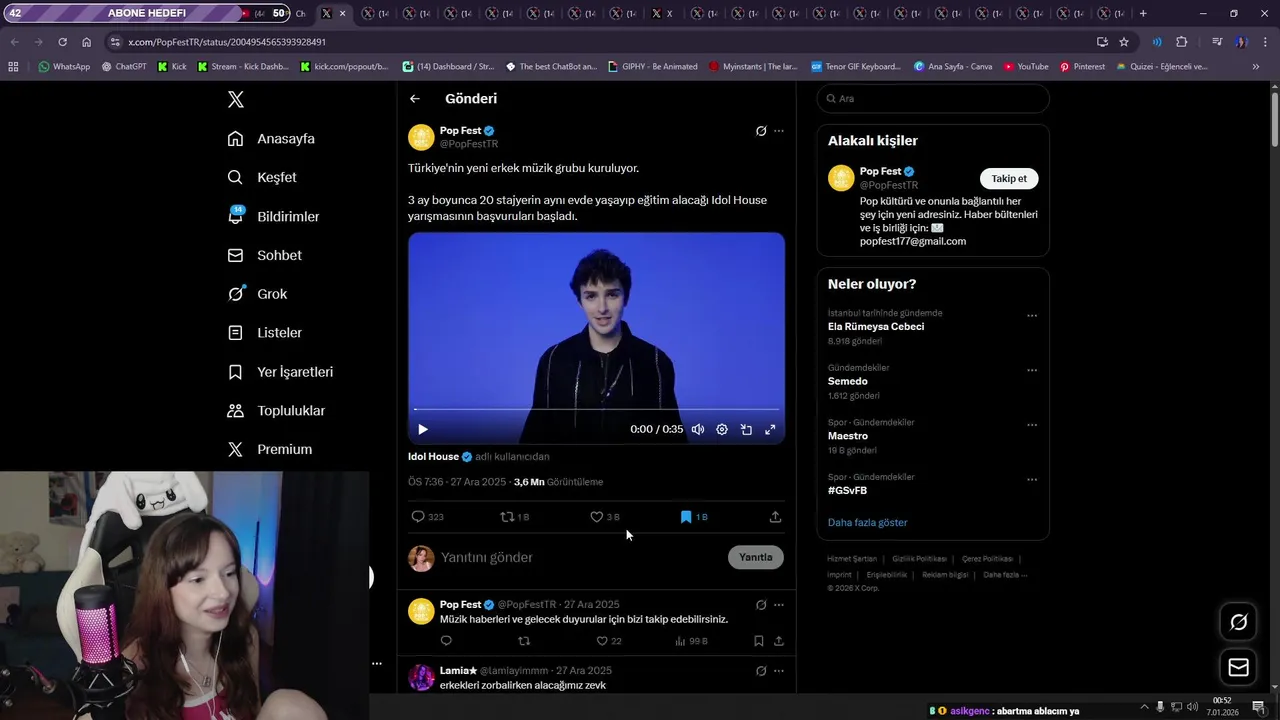Bookmark this page with star icon
This screenshot has height=720, width=1280.
point(1124,42)
